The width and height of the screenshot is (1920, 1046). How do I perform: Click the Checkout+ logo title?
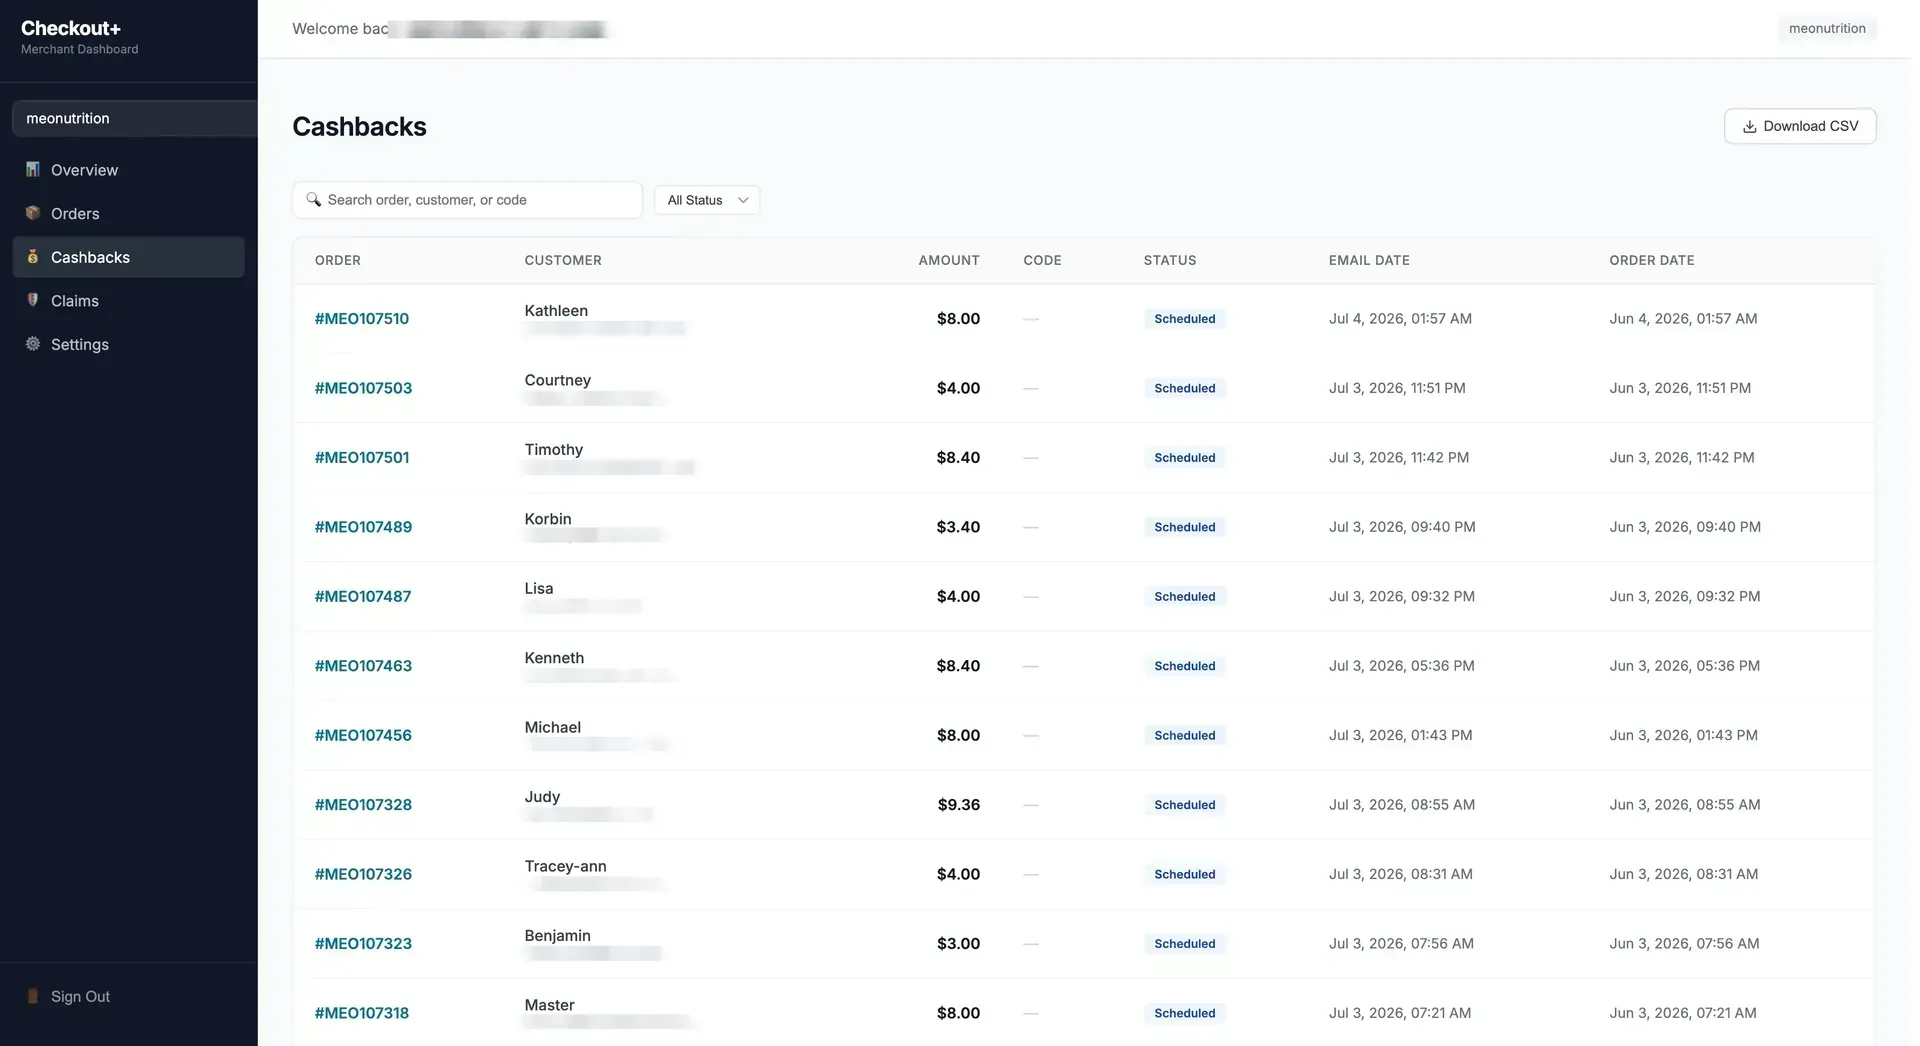coord(70,28)
